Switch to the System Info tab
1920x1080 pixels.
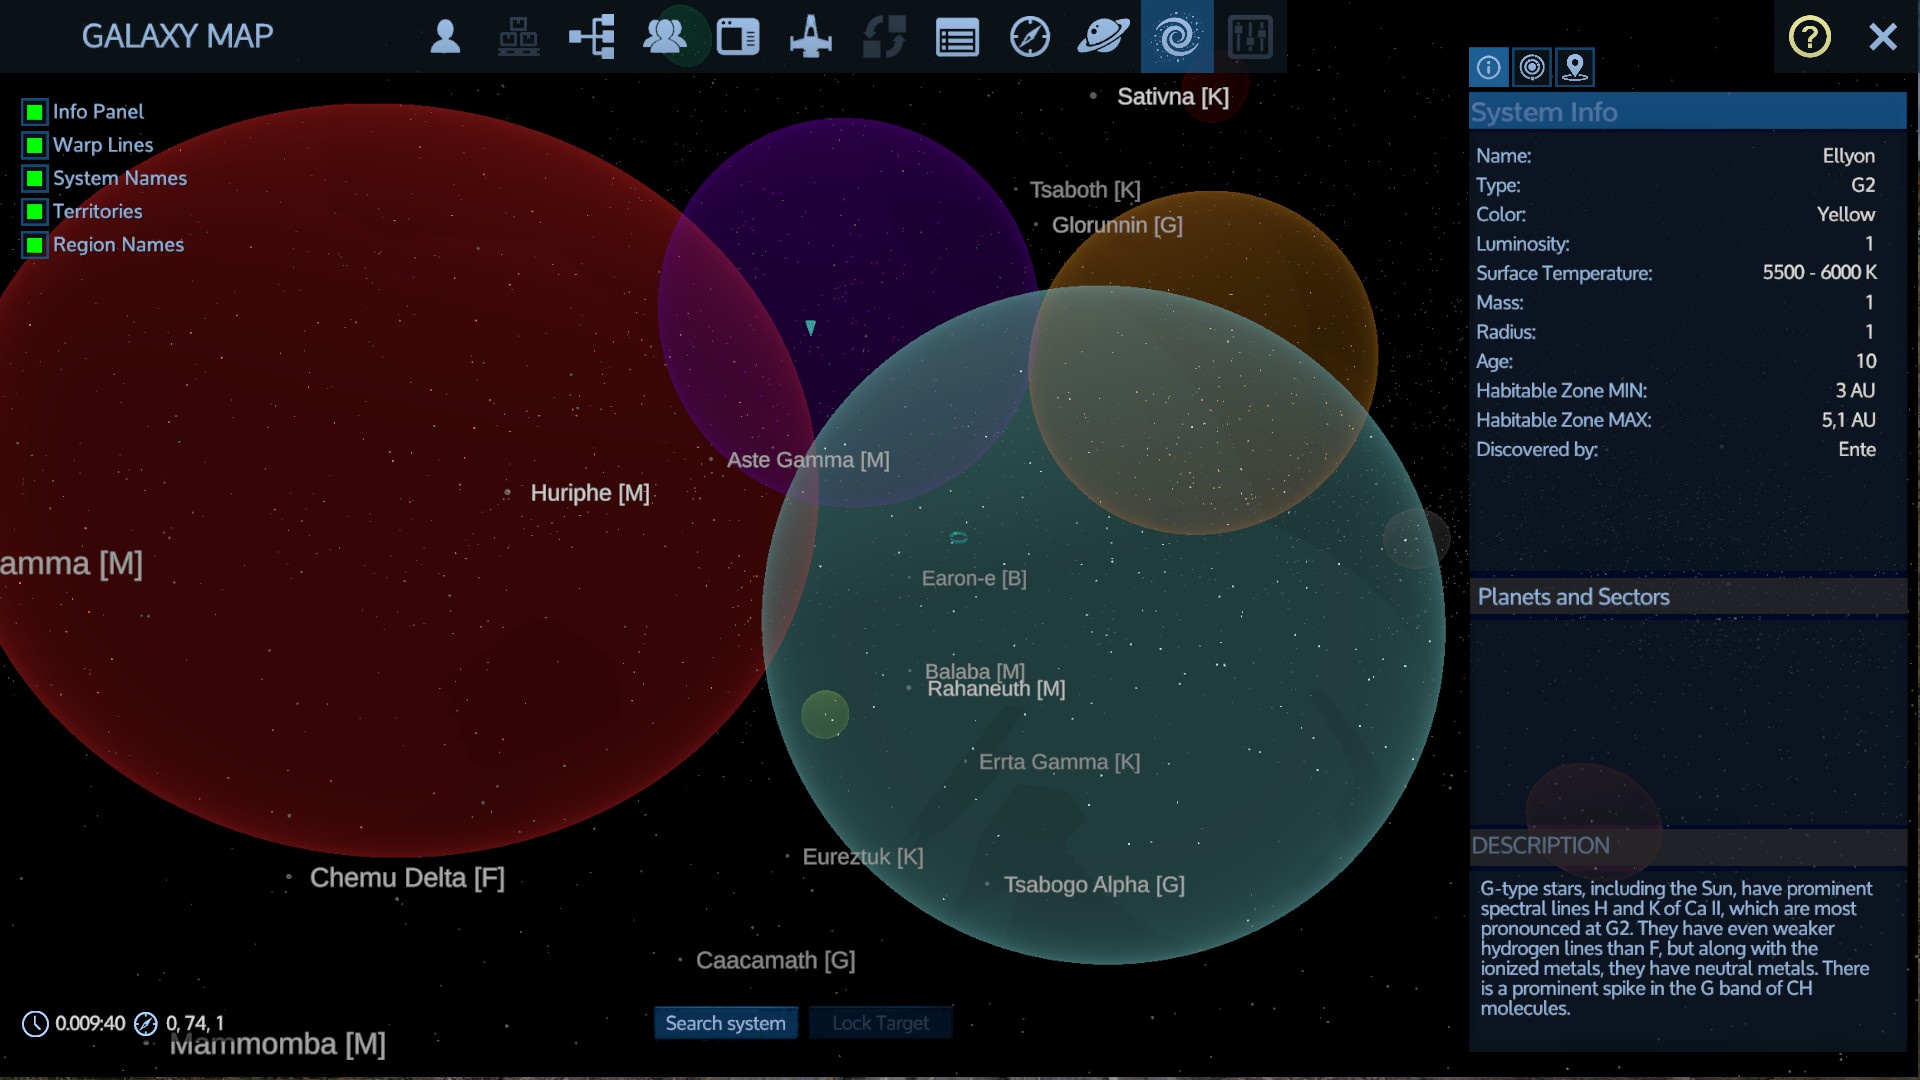coord(1488,67)
